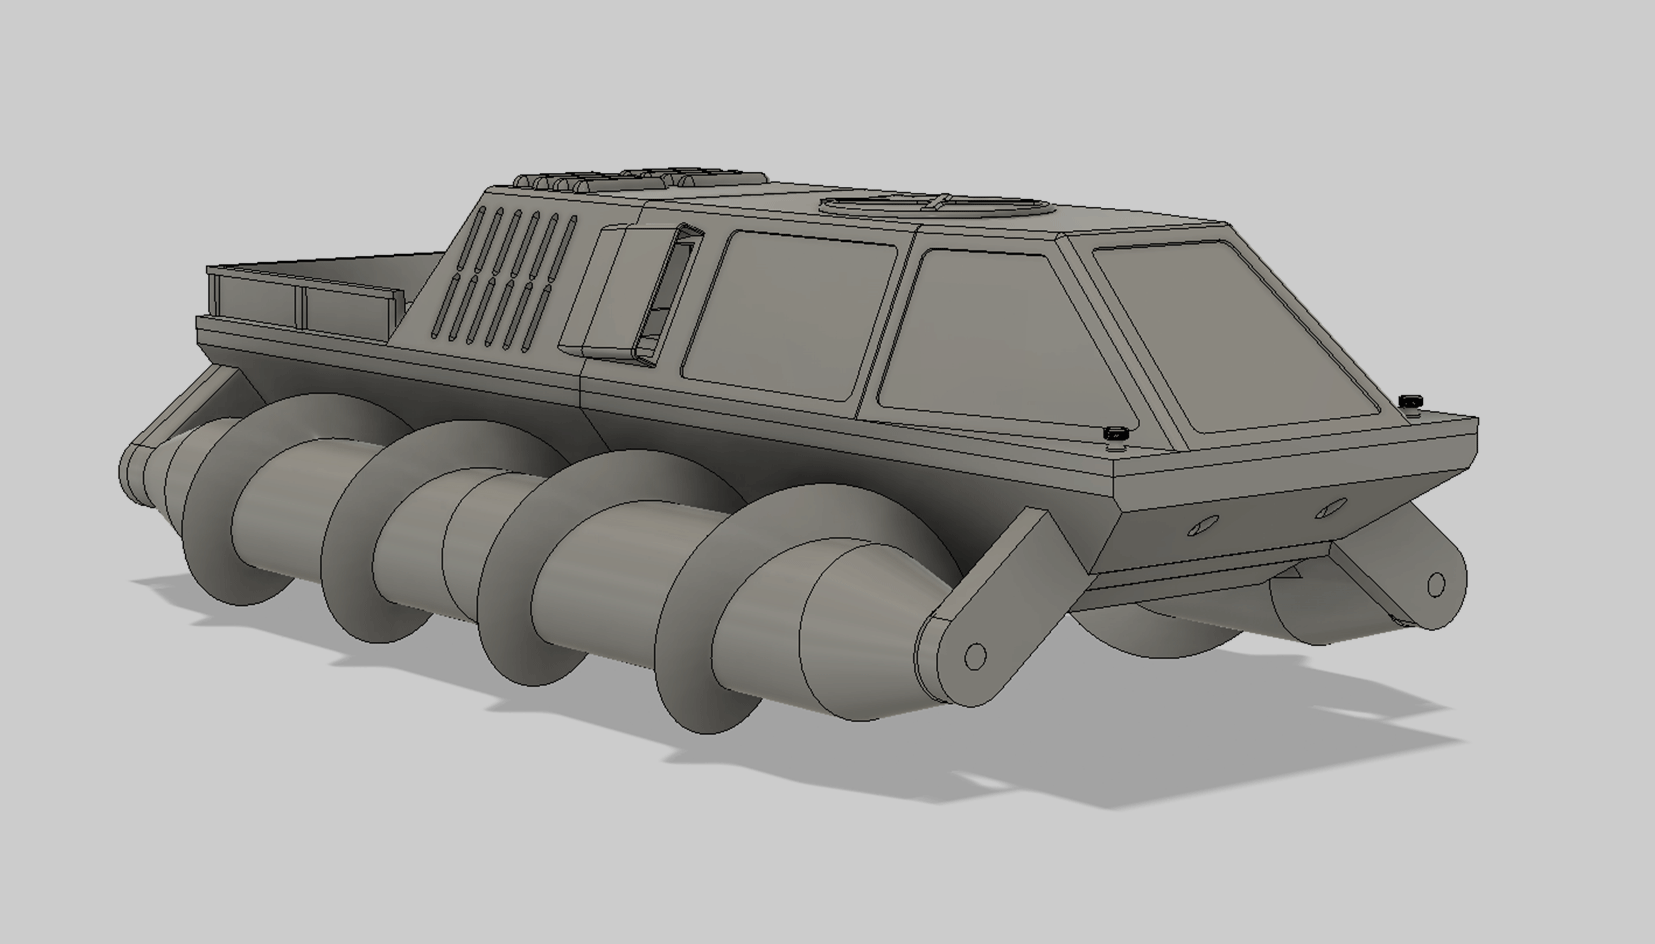
Task: Select the cargo bed divider rail
Action: click(x=300, y=305)
